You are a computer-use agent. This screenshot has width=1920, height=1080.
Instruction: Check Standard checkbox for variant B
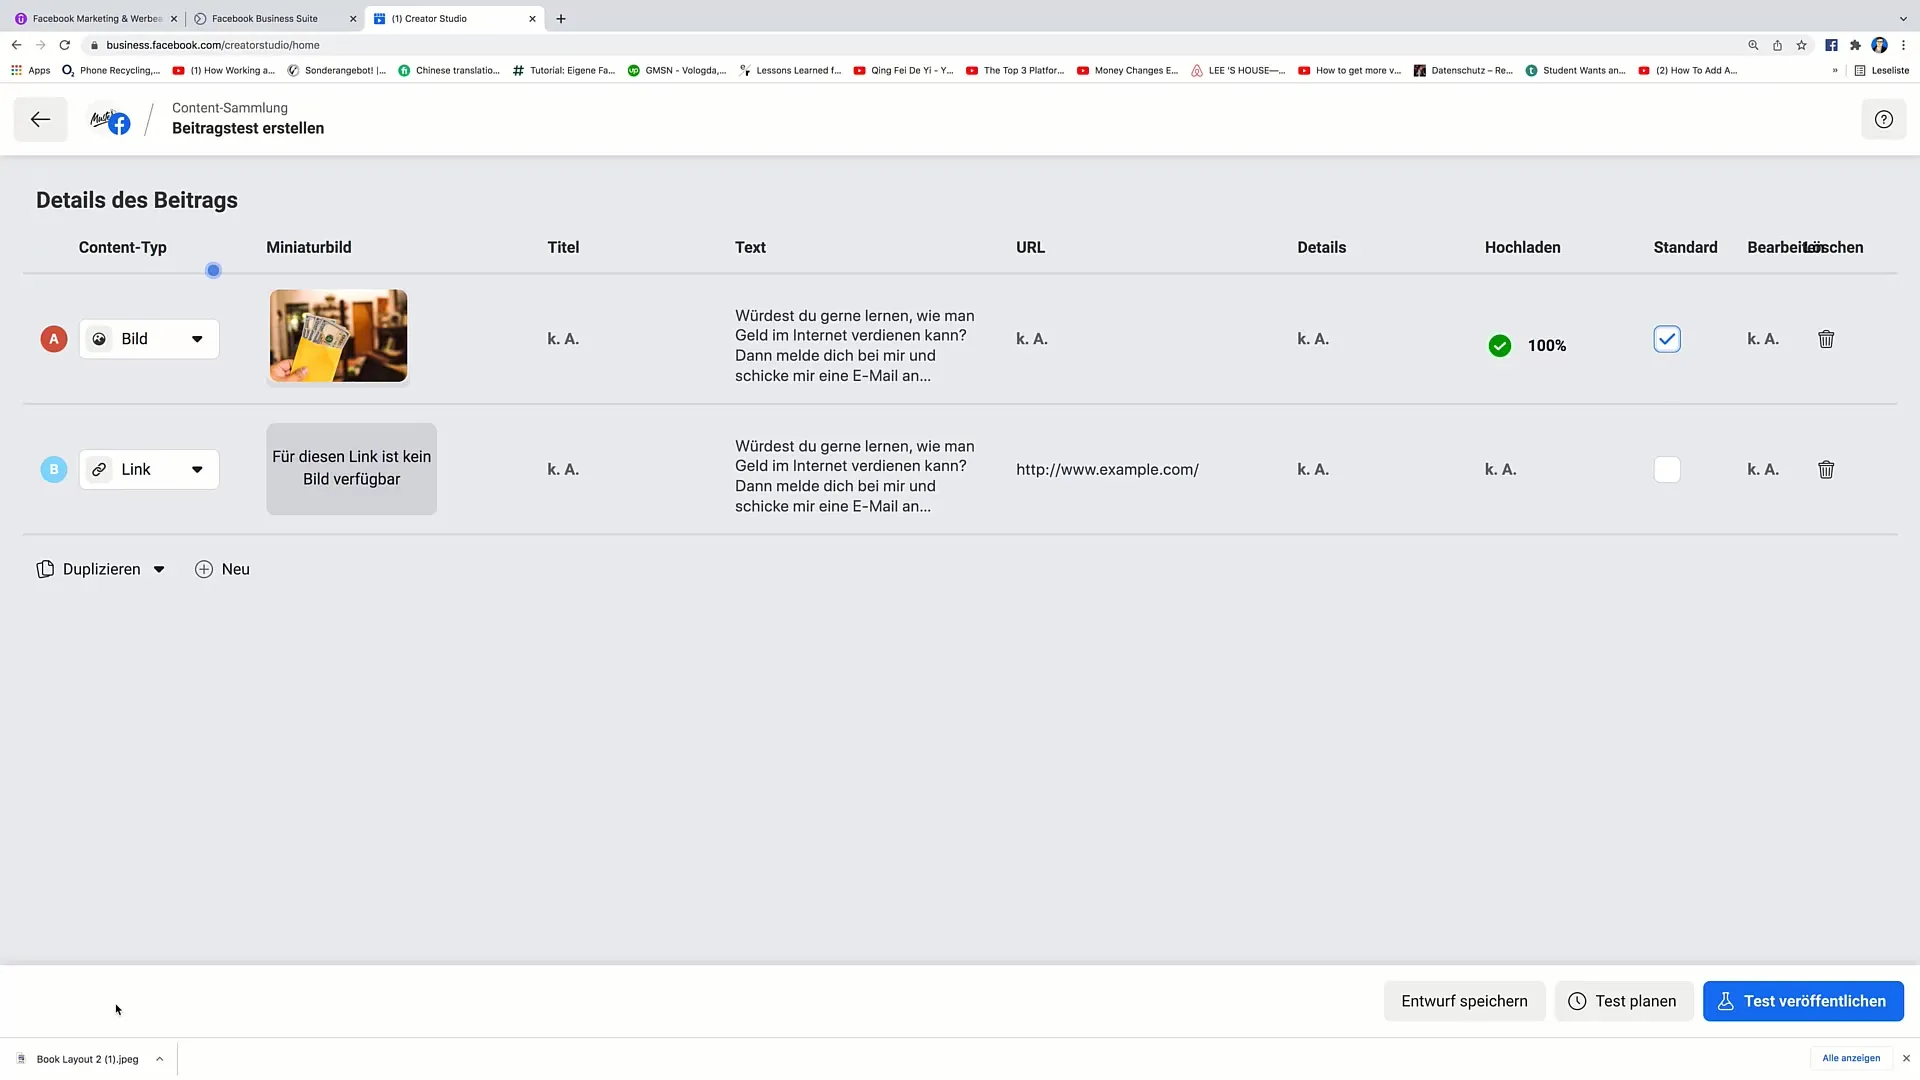tap(1667, 470)
